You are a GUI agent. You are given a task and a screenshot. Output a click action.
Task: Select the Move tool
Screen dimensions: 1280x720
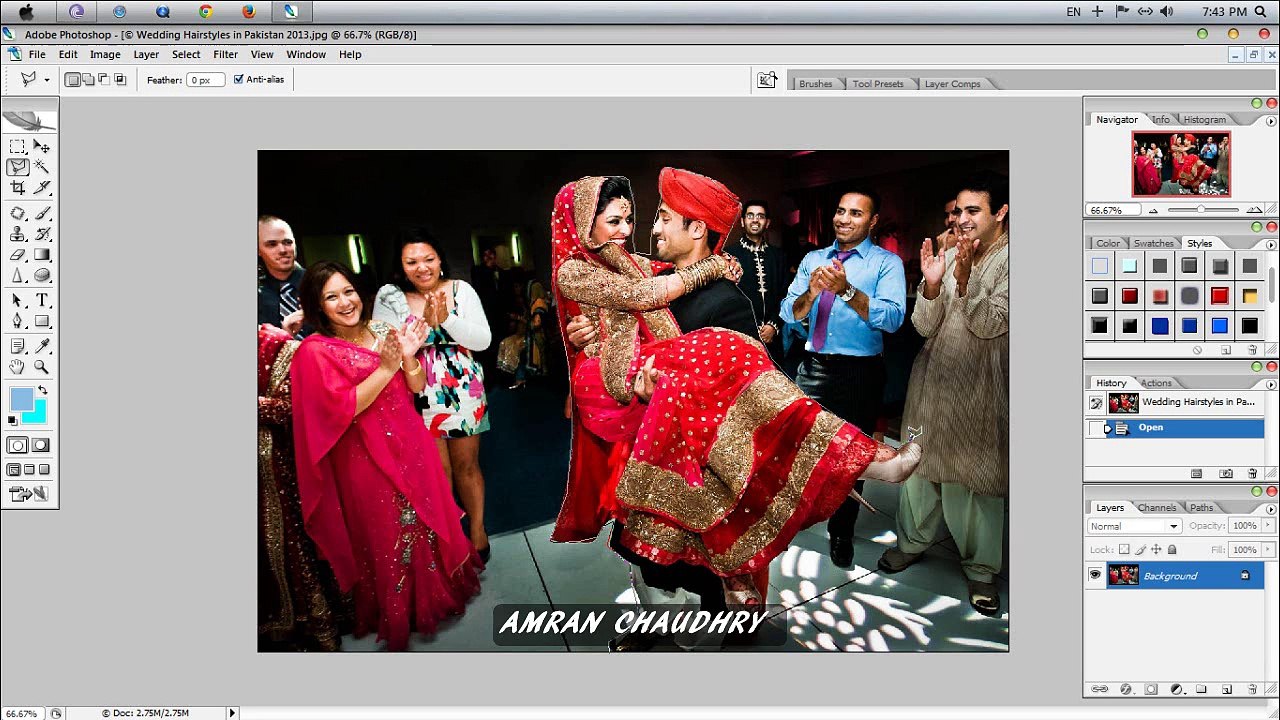[42, 146]
